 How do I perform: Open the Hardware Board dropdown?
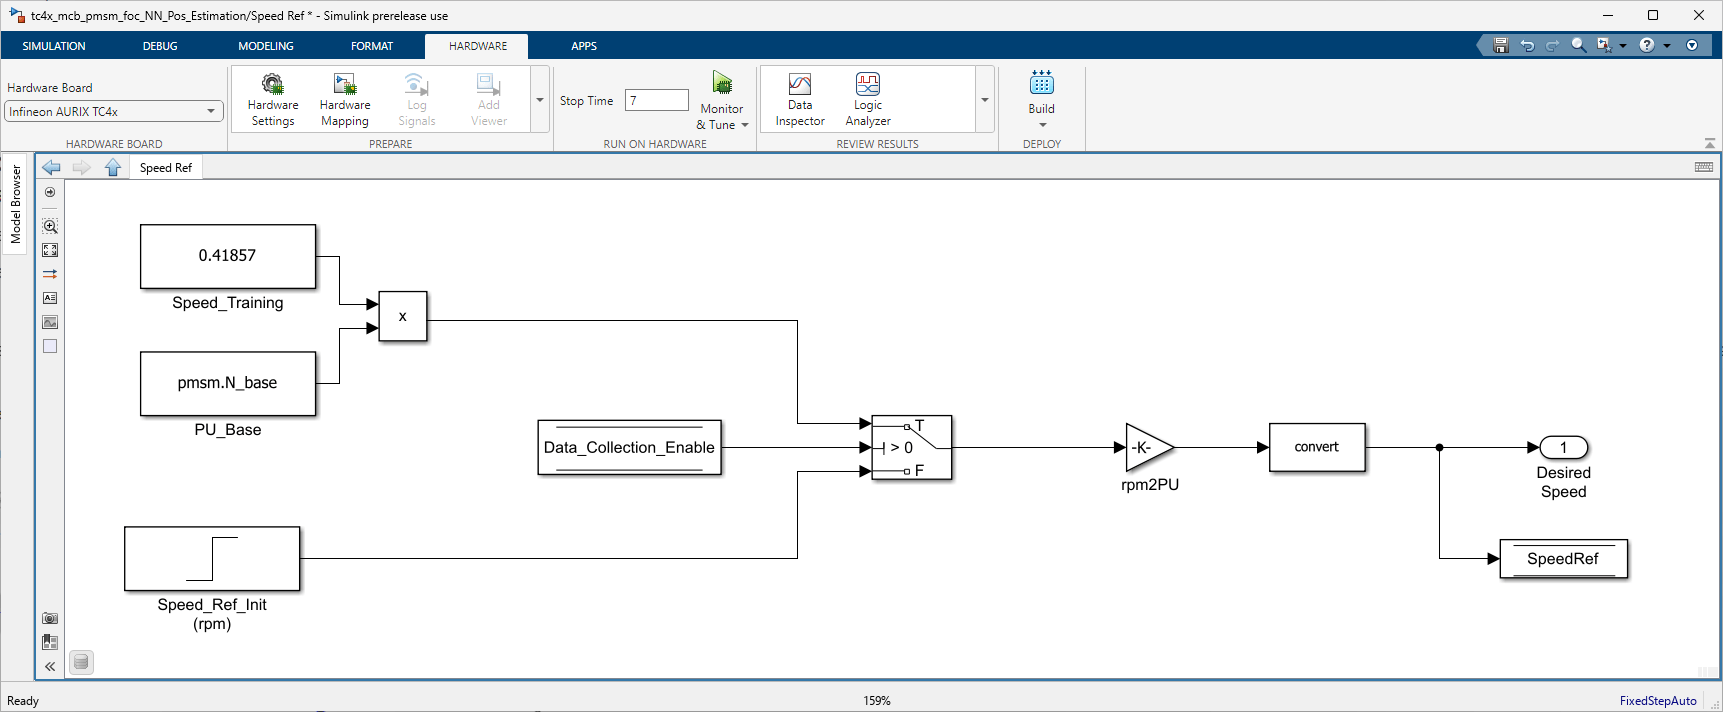point(113,111)
